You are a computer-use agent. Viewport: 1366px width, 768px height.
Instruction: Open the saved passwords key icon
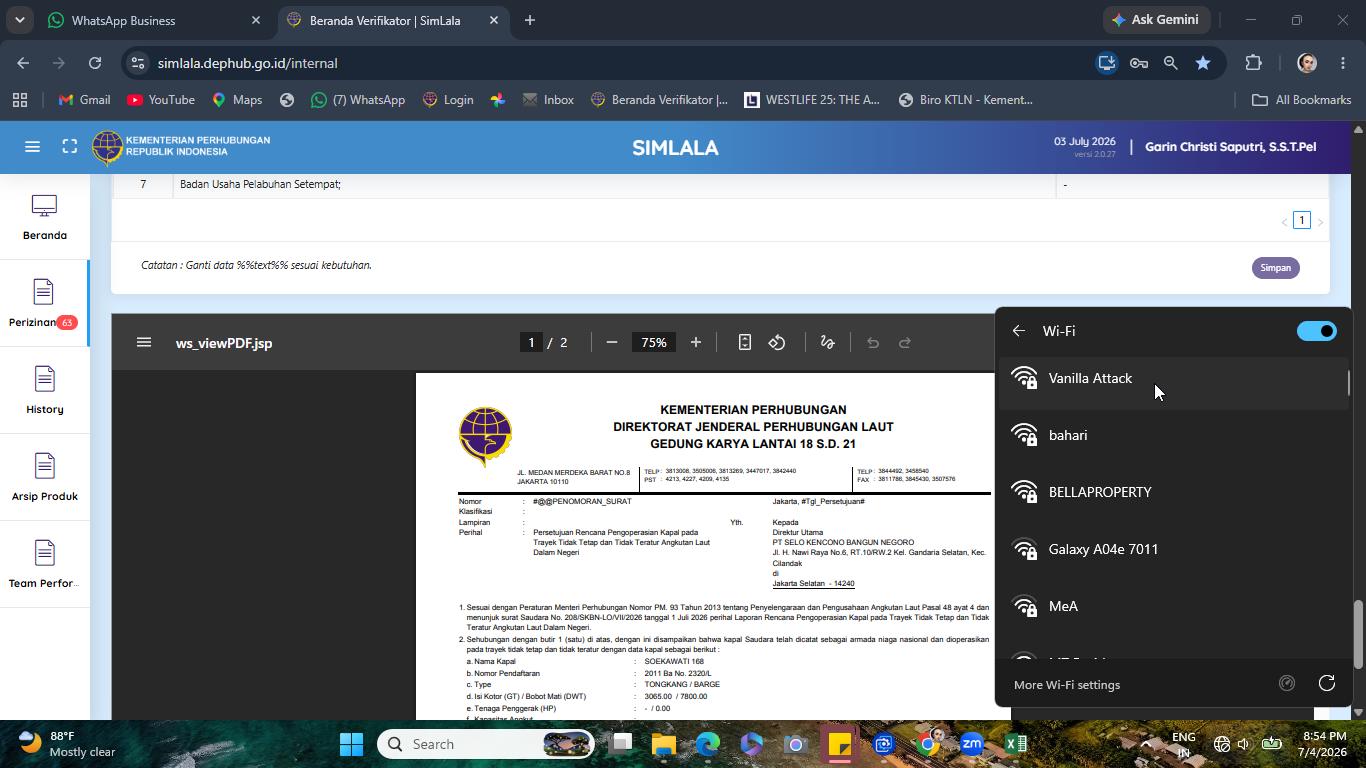click(1139, 63)
